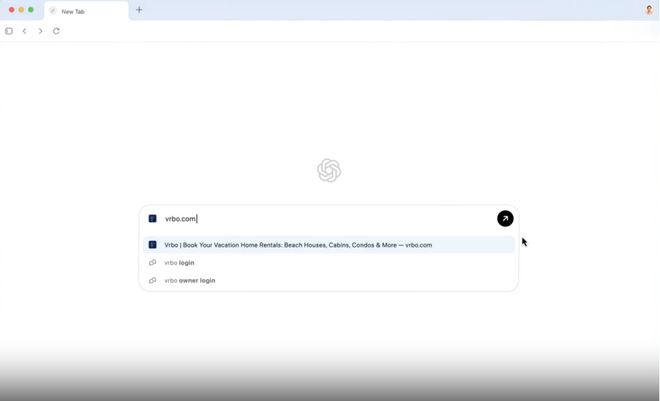Screen dimensions: 660x401
Task: Click the link icon beside vrbo owner login
Action: click(x=152, y=280)
